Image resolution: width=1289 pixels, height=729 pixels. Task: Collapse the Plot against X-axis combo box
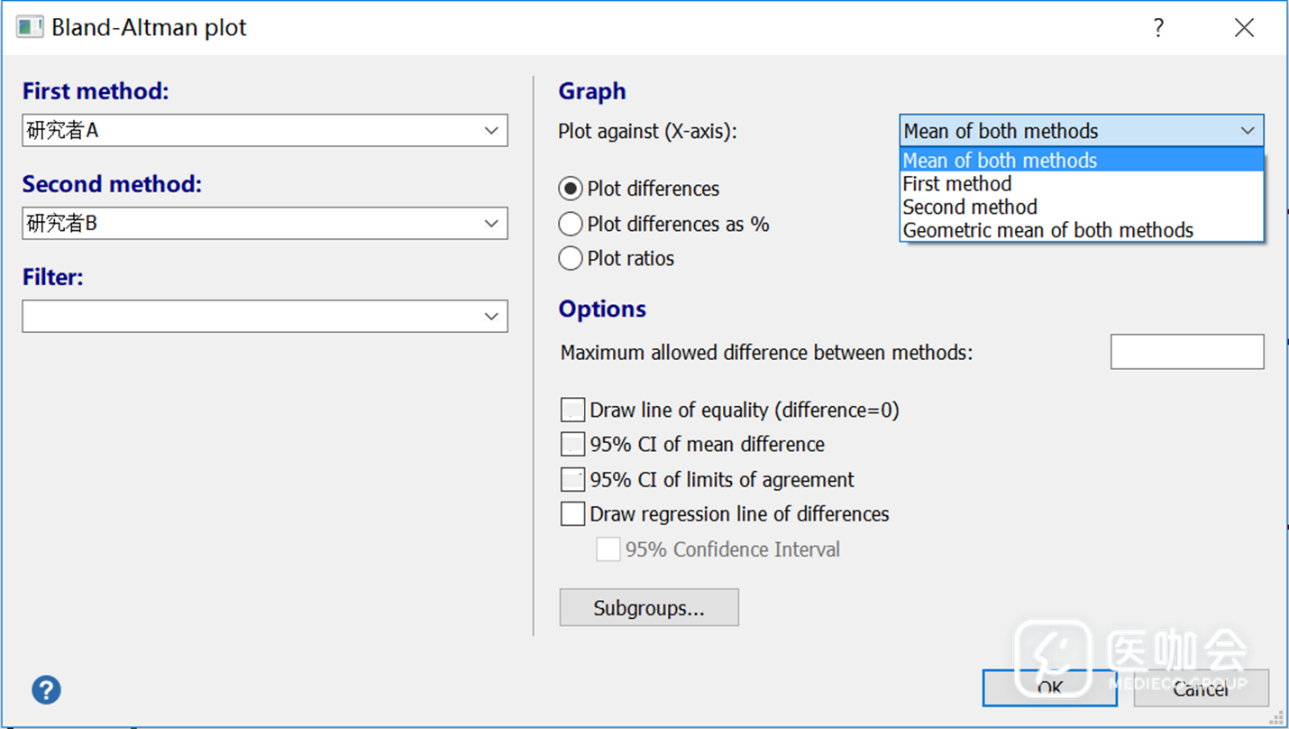tap(1247, 131)
